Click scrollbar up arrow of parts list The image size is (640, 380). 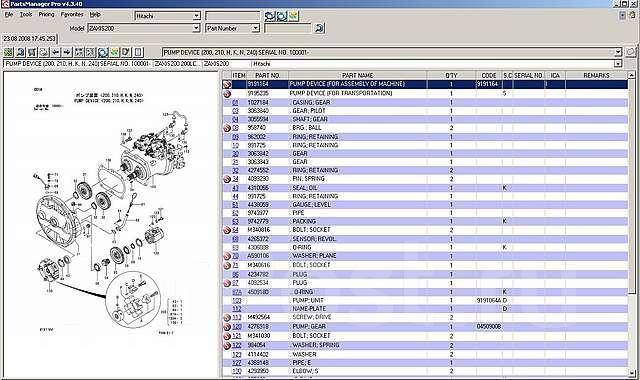631,75
